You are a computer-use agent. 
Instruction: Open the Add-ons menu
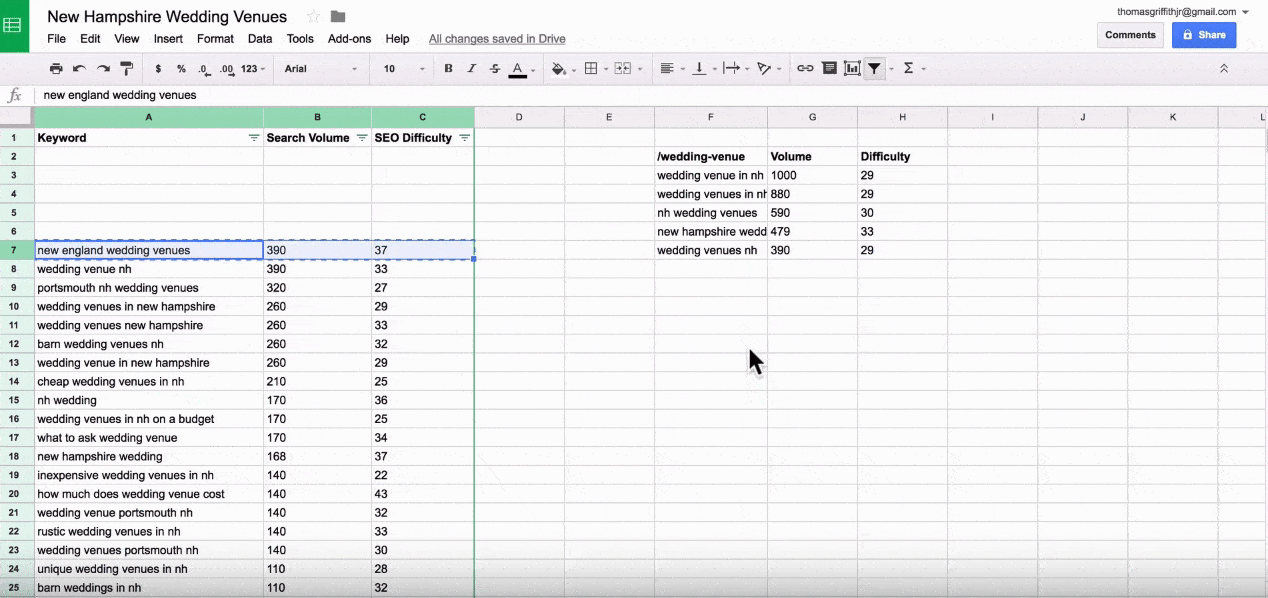pos(349,39)
